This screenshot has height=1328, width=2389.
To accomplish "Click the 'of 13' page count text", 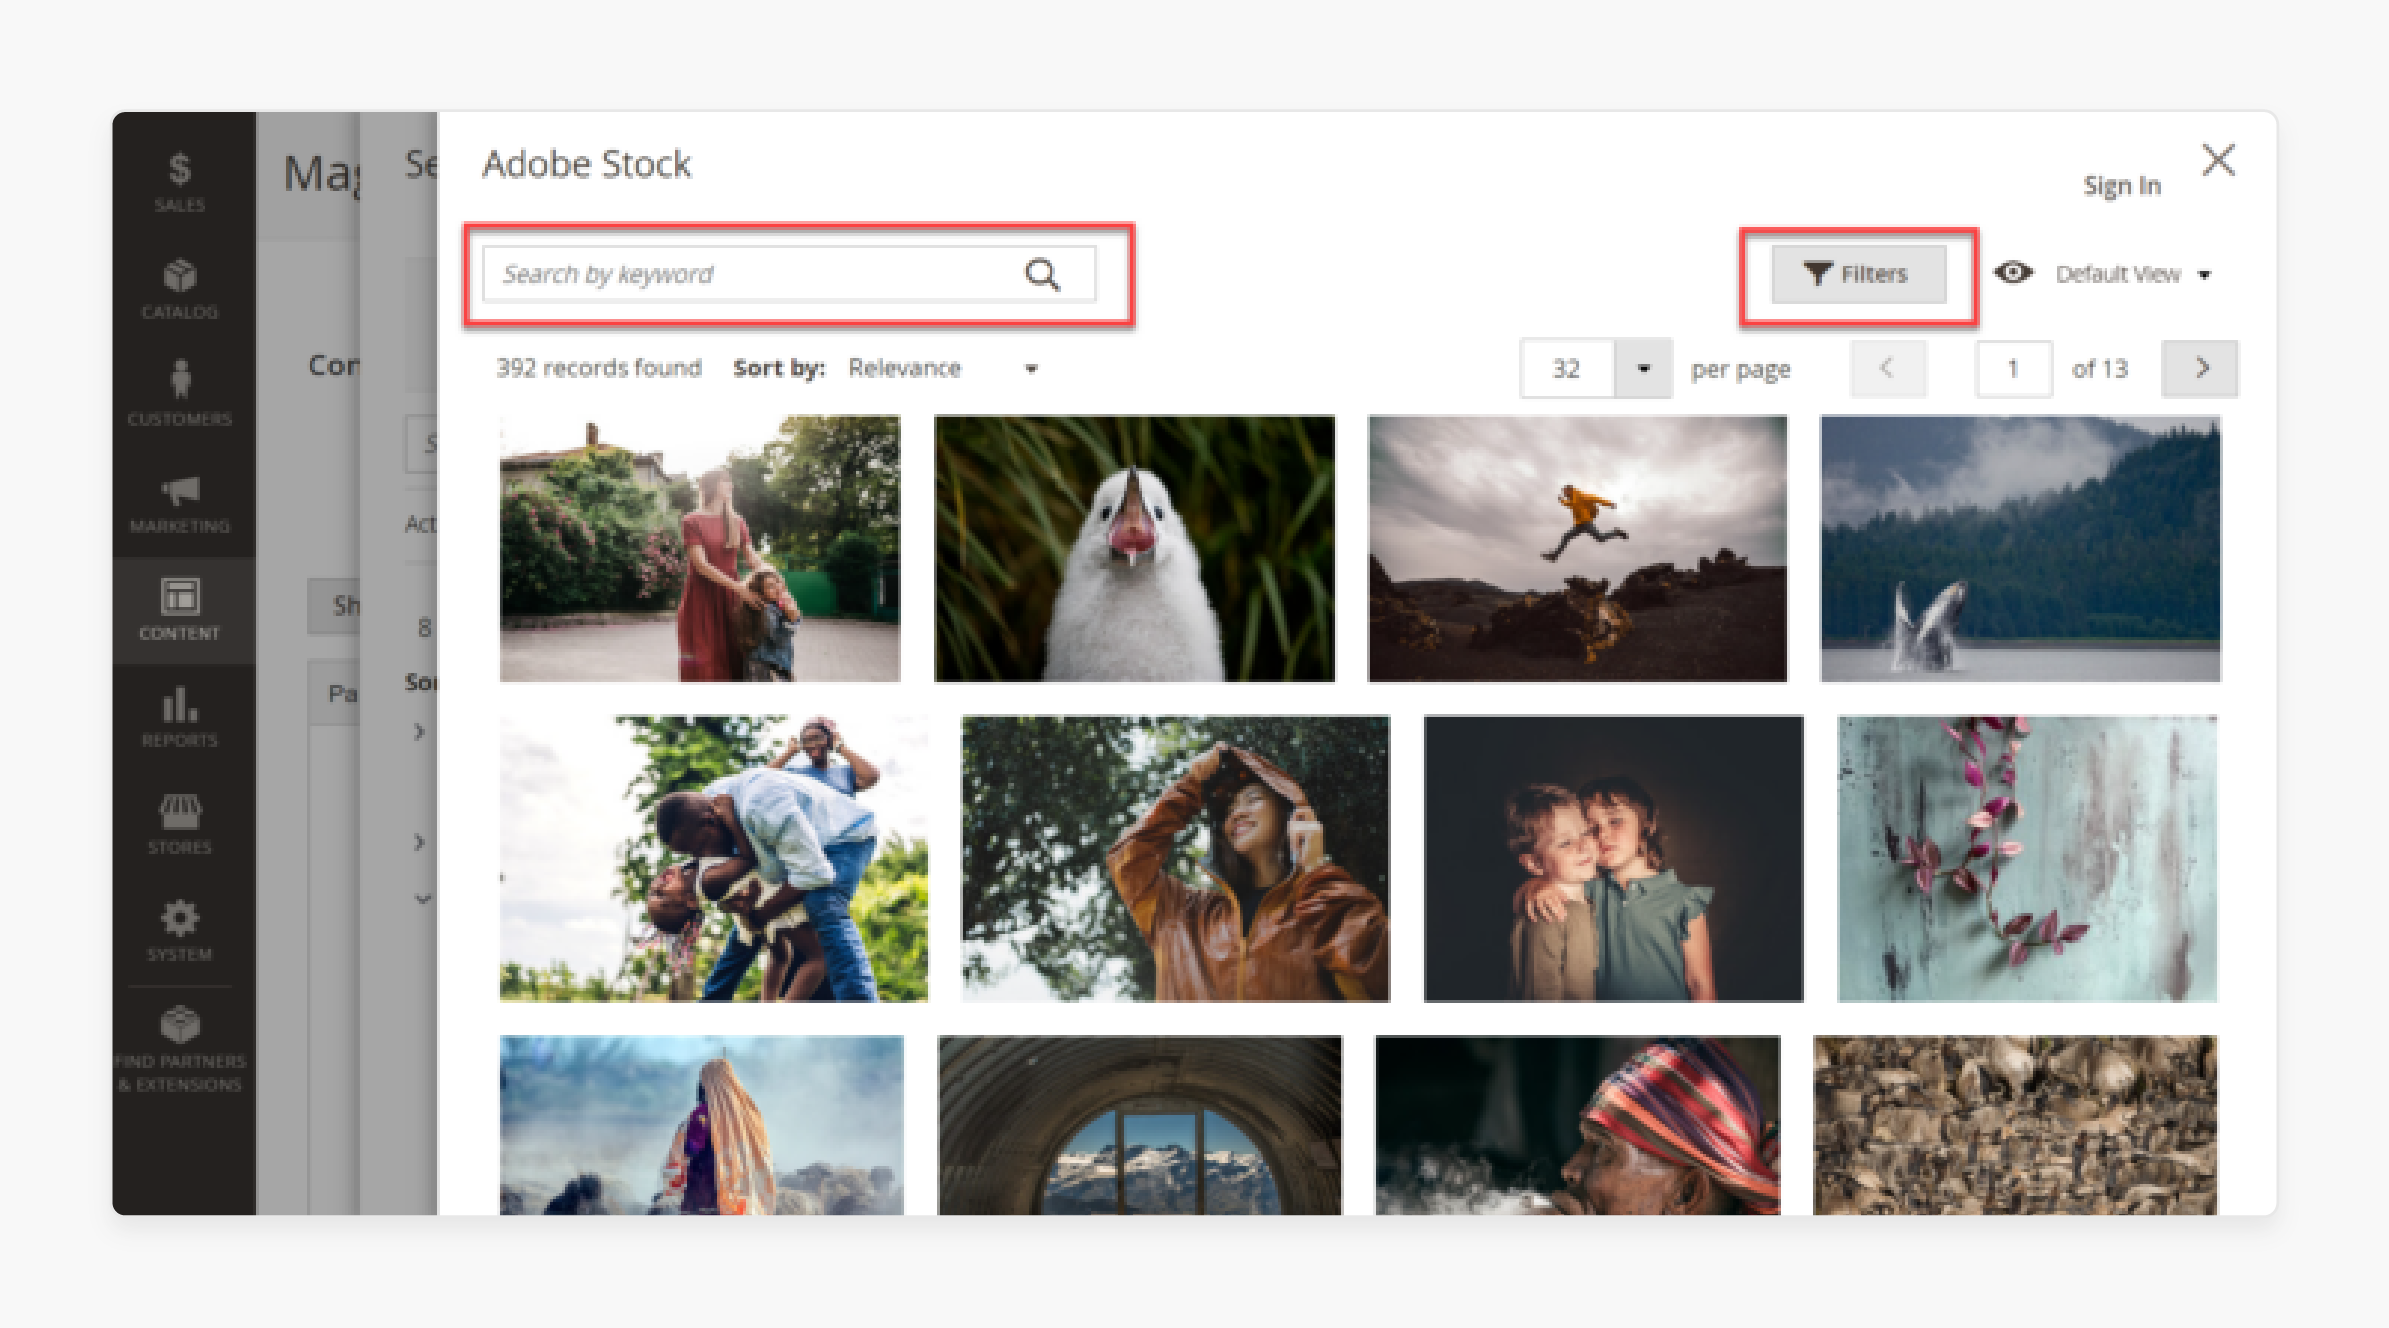I will tap(2099, 368).
